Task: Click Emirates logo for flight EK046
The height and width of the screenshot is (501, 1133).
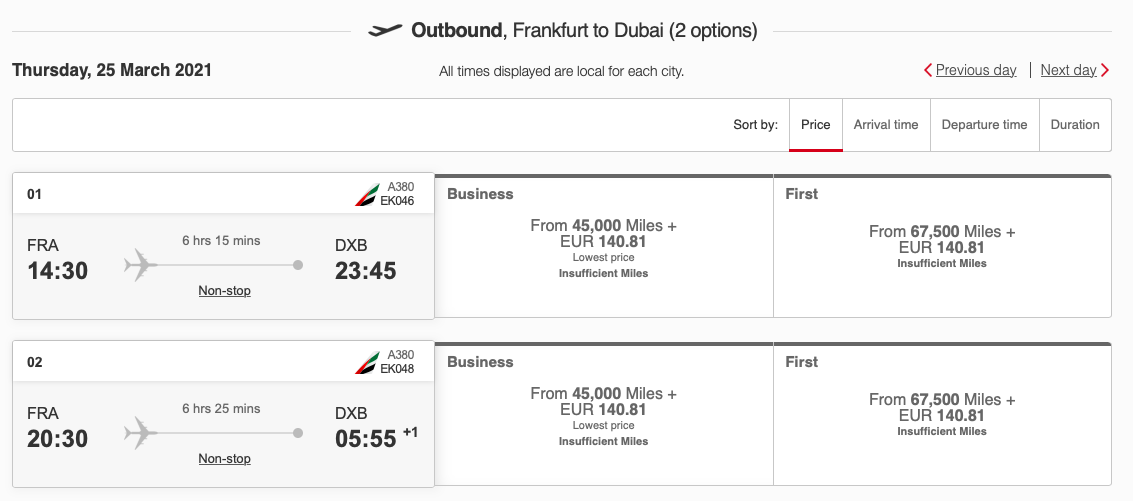Action: click(x=367, y=194)
